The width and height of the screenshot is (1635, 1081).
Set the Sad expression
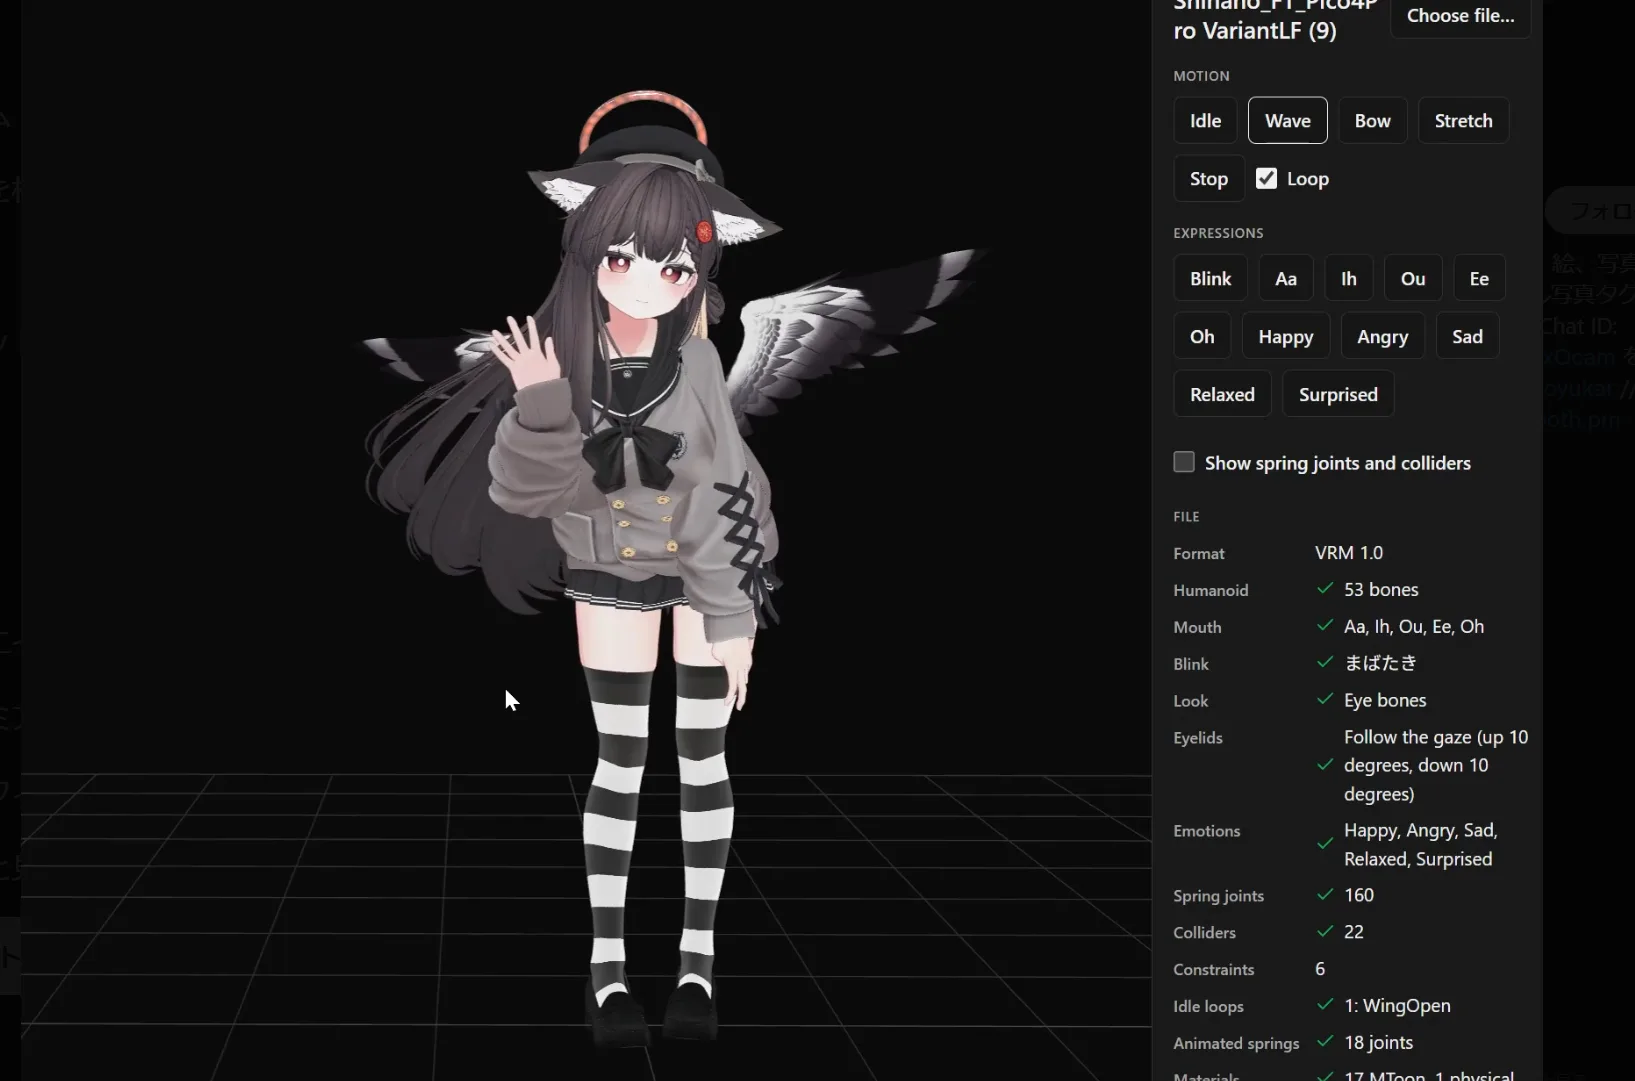[1467, 336]
